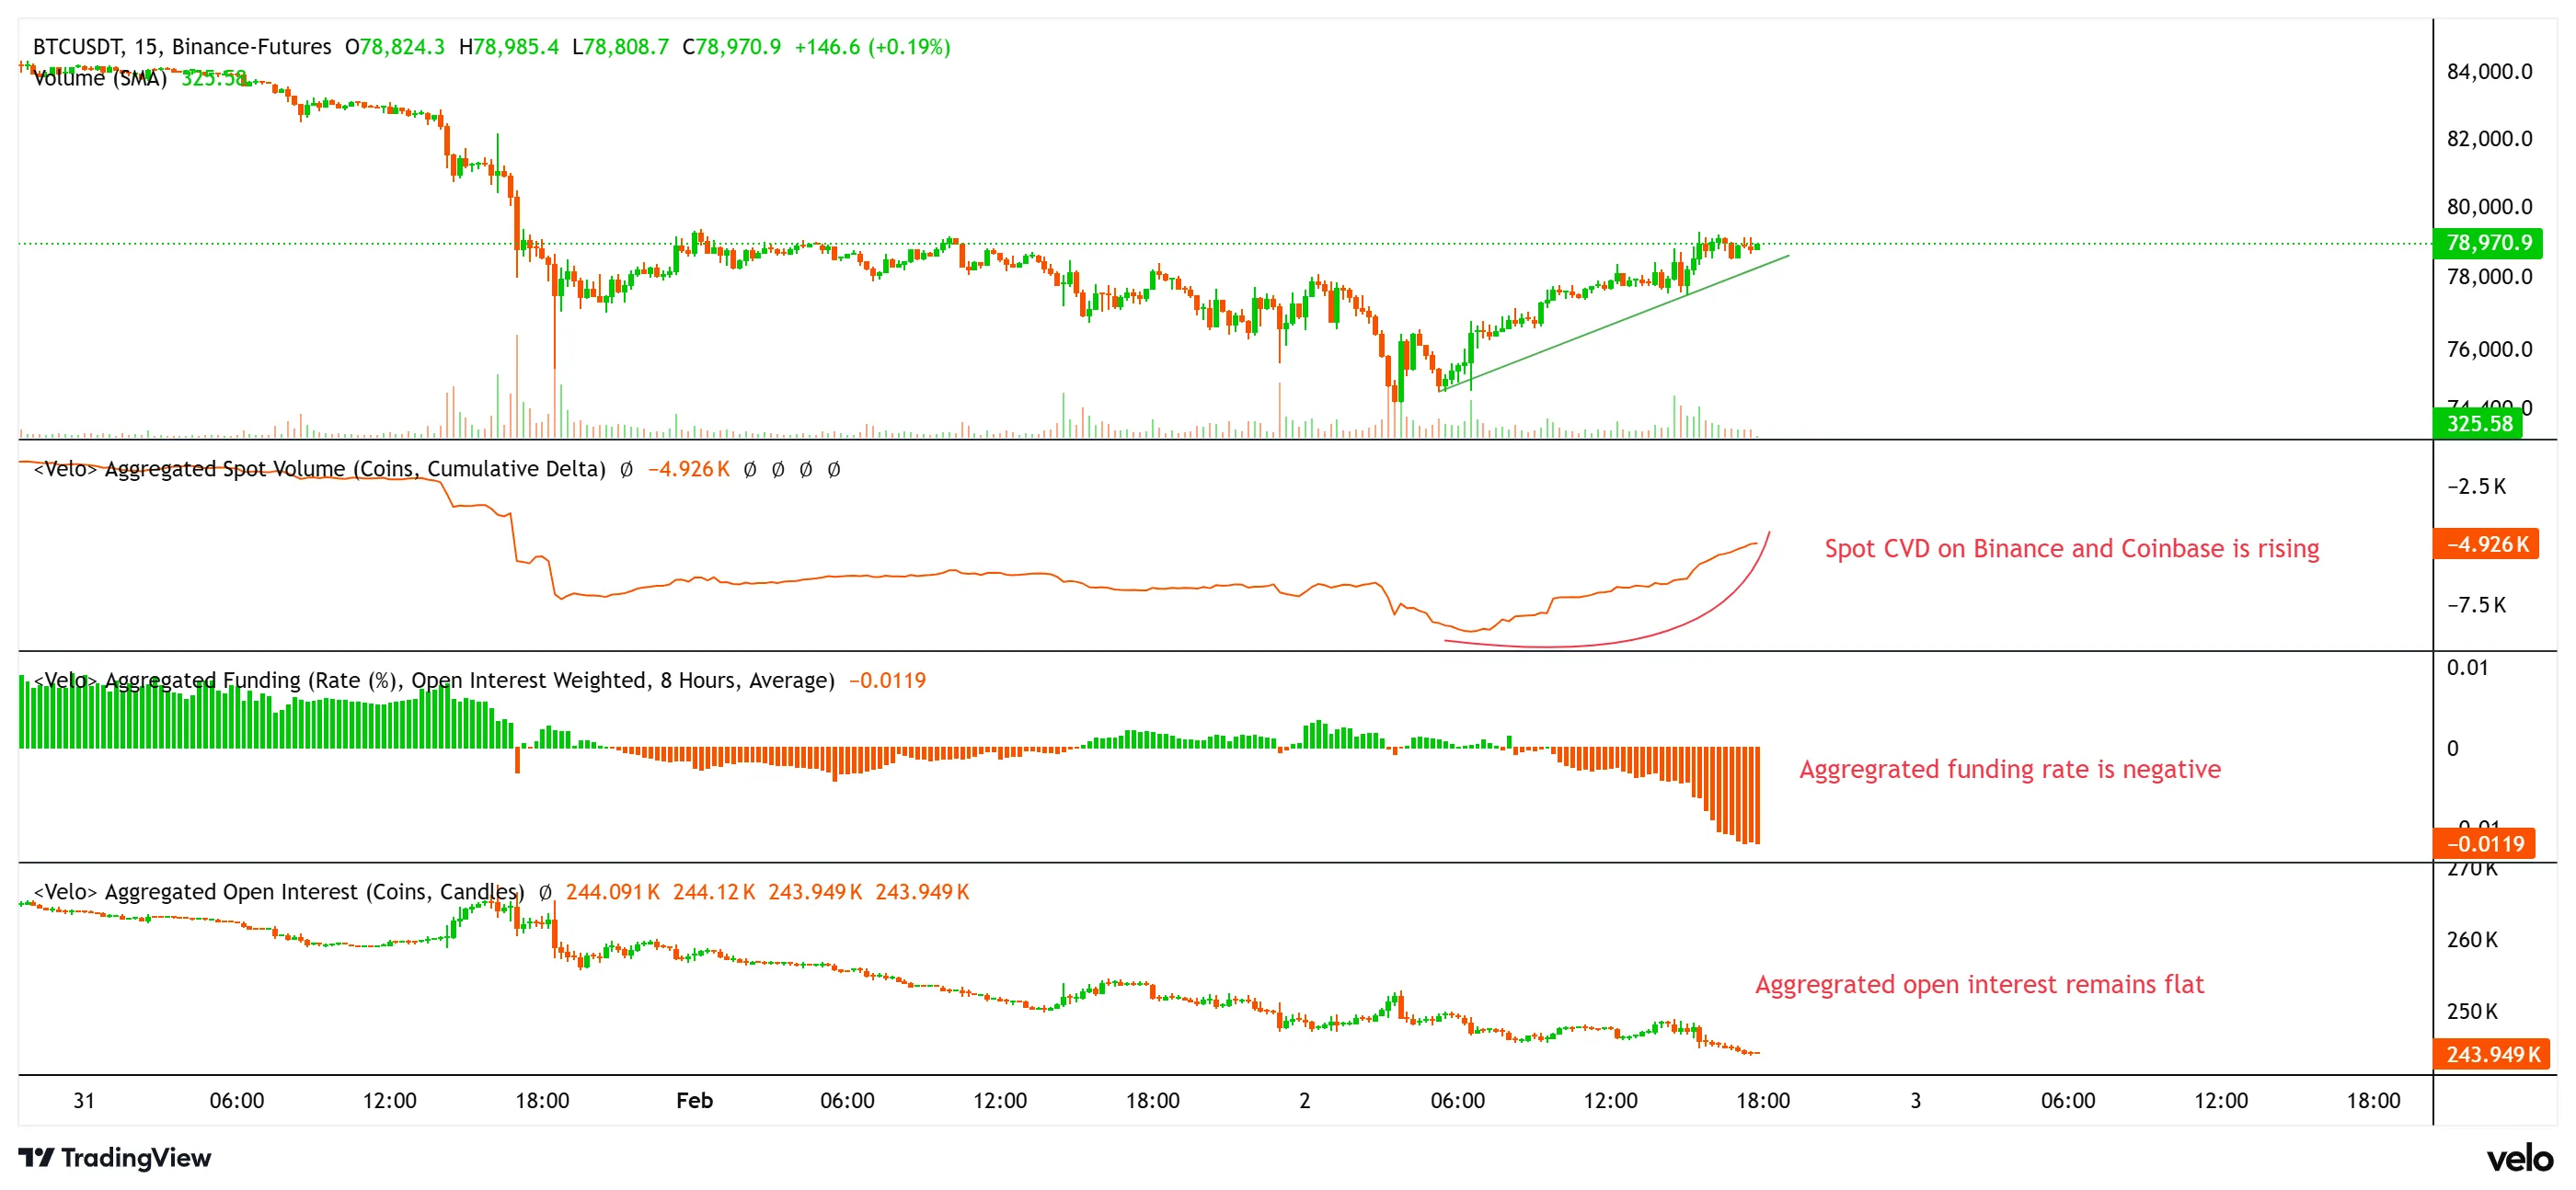The height and width of the screenshot is (1190, 2576).
Task: Click the 243.949K open interest label
Action: (x=2489, y=1054)
